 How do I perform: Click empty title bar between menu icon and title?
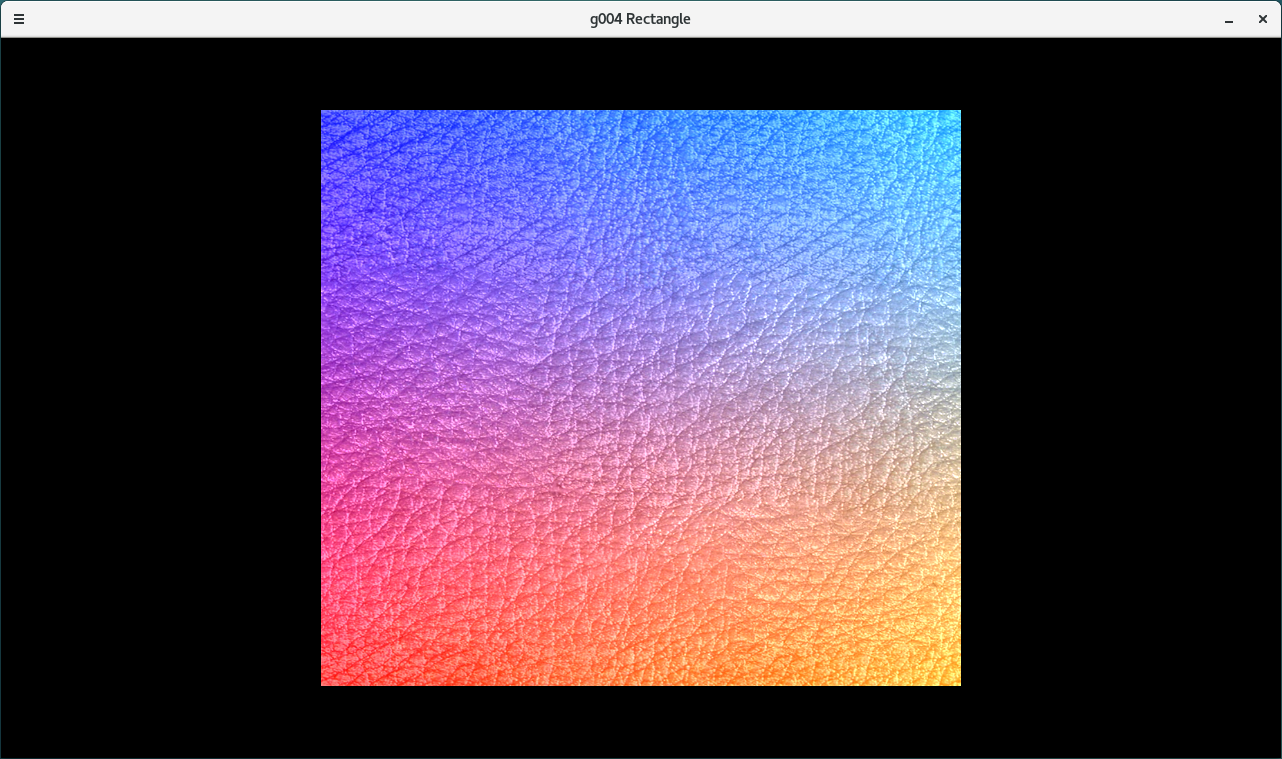pos(300,19)
